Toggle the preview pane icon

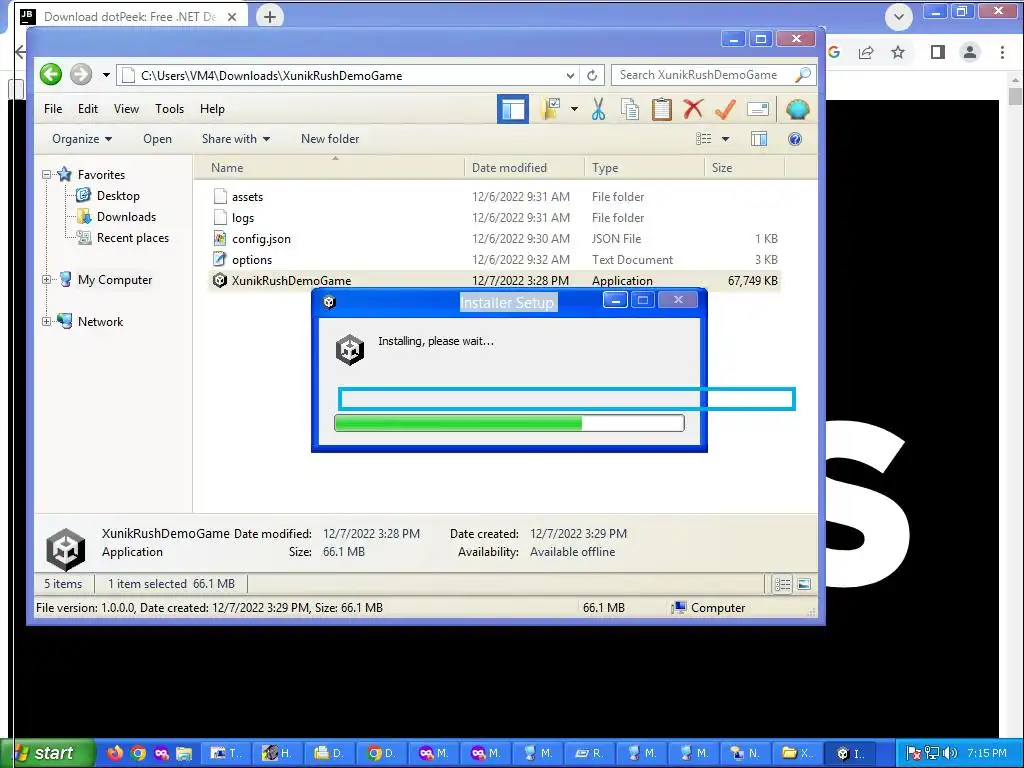(759, 139)
